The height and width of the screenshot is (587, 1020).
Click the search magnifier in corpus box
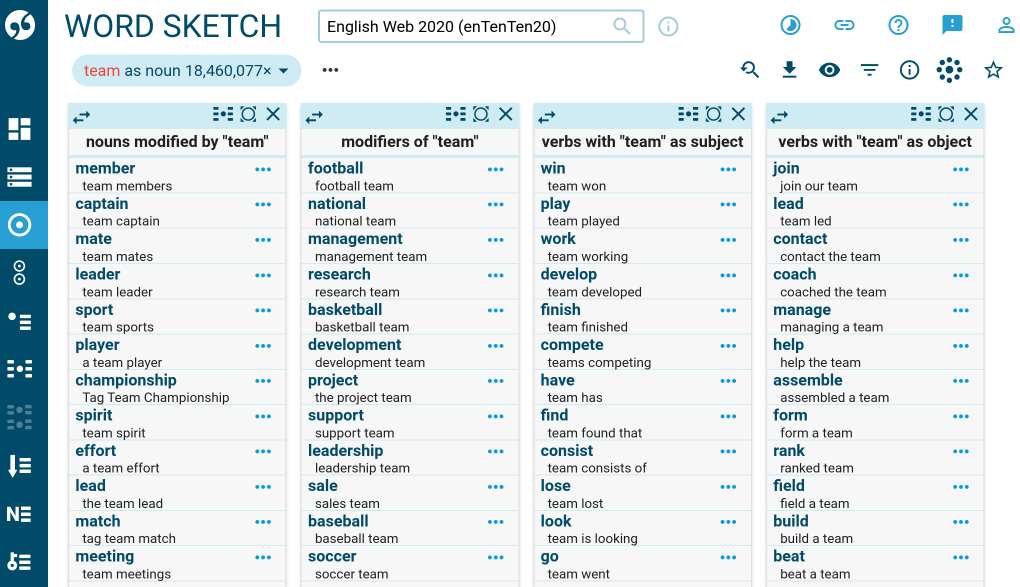click(x=622, y=26)
